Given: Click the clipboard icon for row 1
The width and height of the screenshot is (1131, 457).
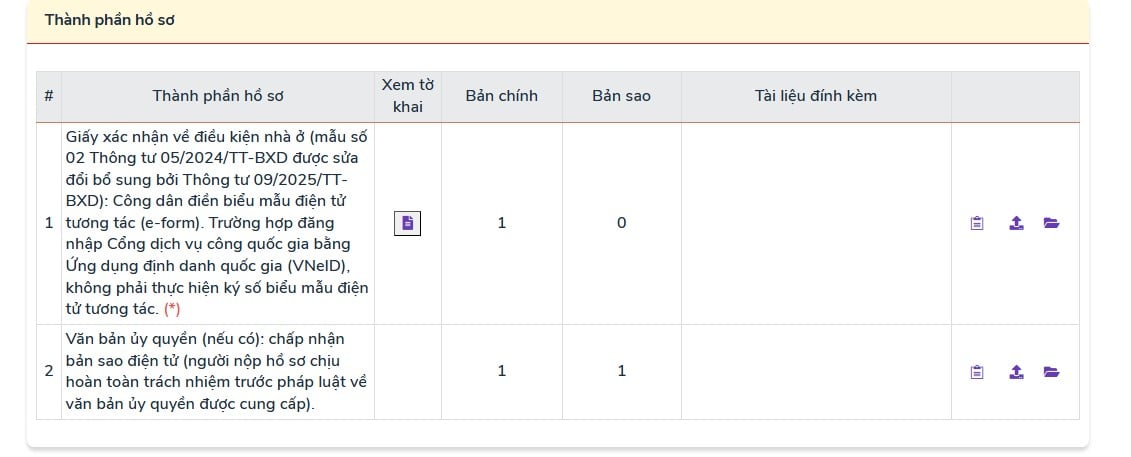Looking at the screenshot, I should pos(977,223).
